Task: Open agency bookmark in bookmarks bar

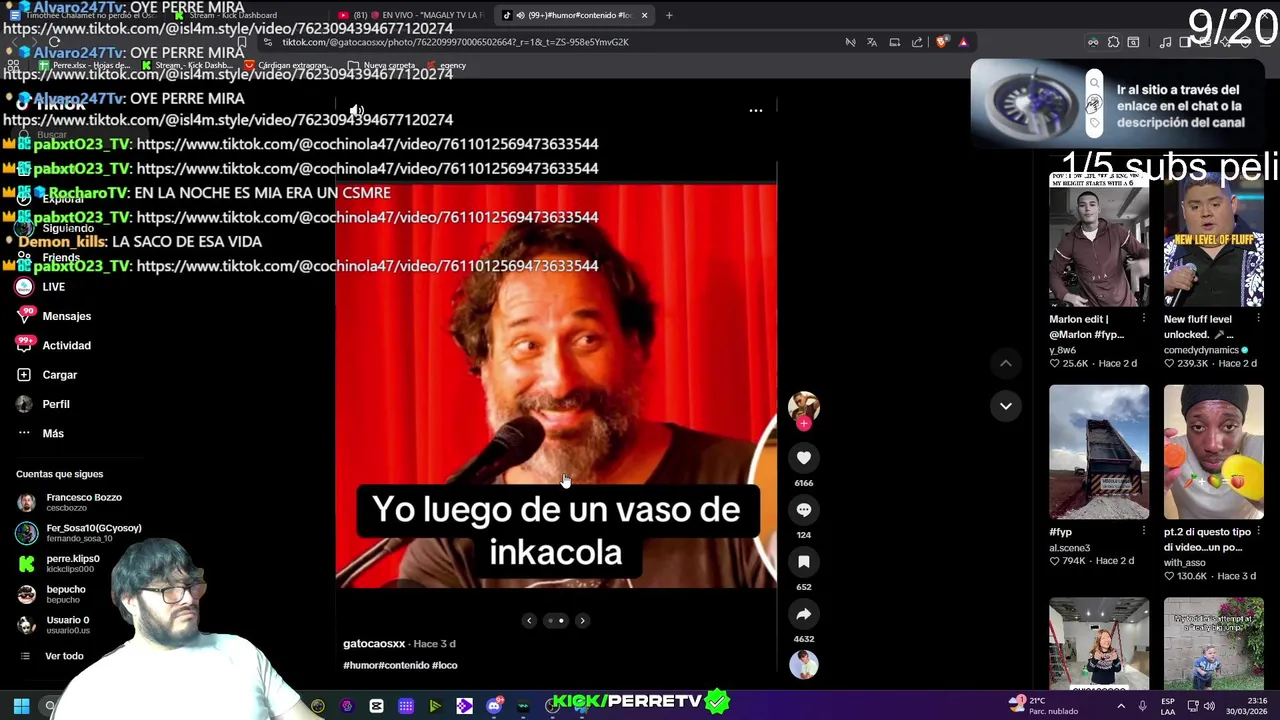Action: tap(445, 65)
